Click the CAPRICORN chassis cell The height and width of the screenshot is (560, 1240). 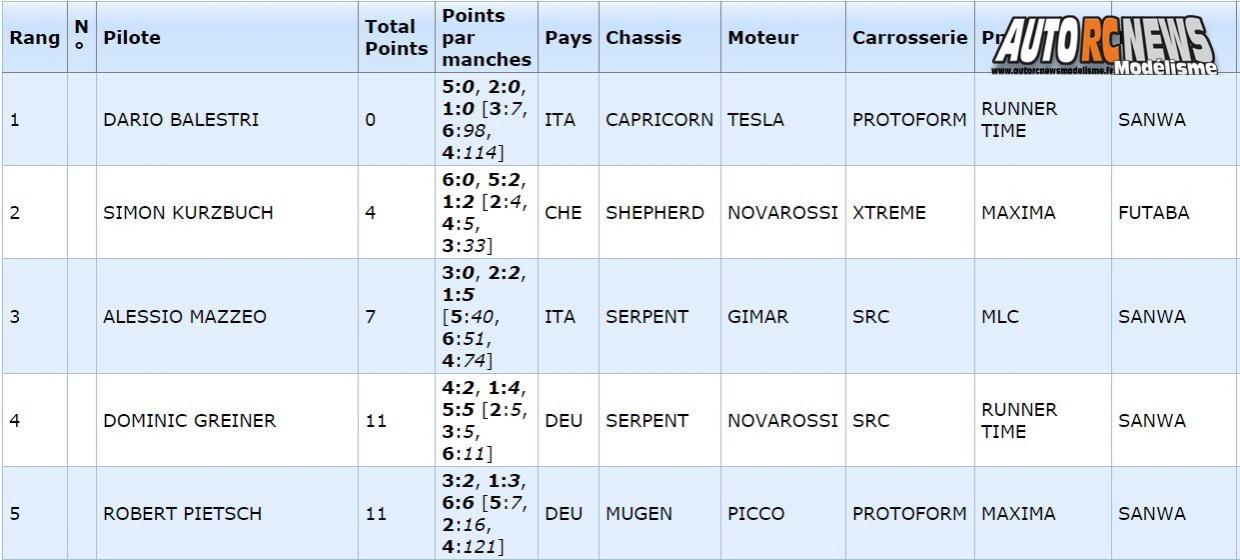pyautogui.click(x=659, y=120)
